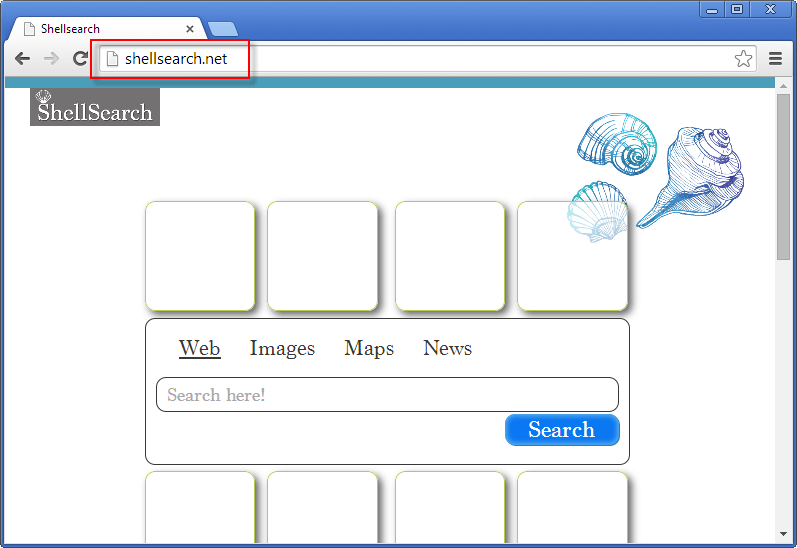Click the 'Search here!' input field

pos(387,394)
